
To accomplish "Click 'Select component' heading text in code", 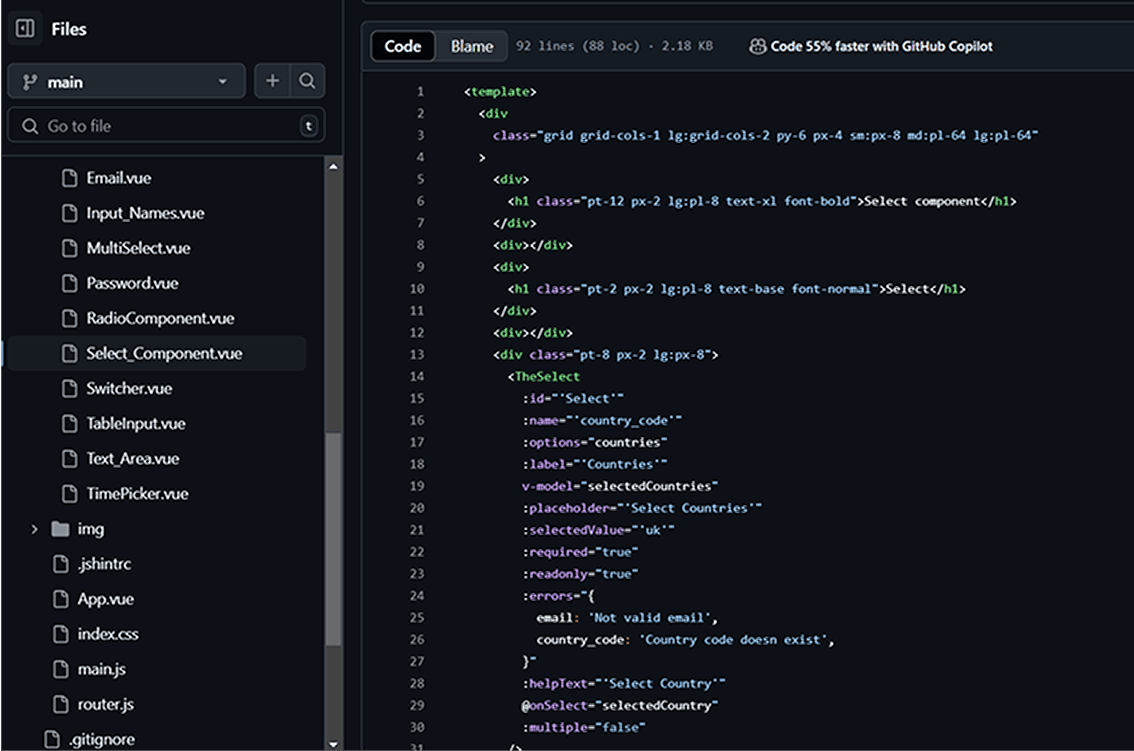I will 921,201.
